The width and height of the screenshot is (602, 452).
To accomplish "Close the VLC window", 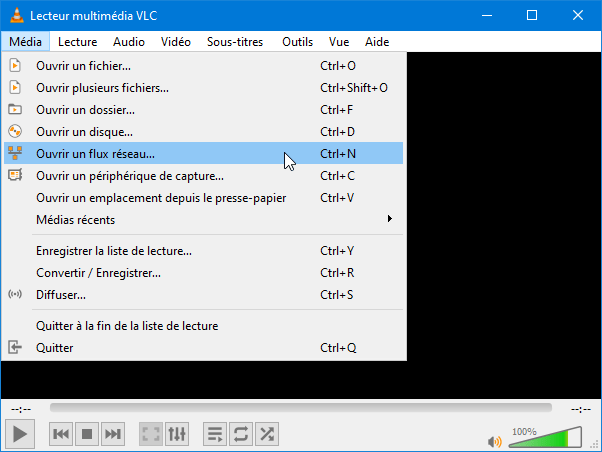I will [578, 15].
